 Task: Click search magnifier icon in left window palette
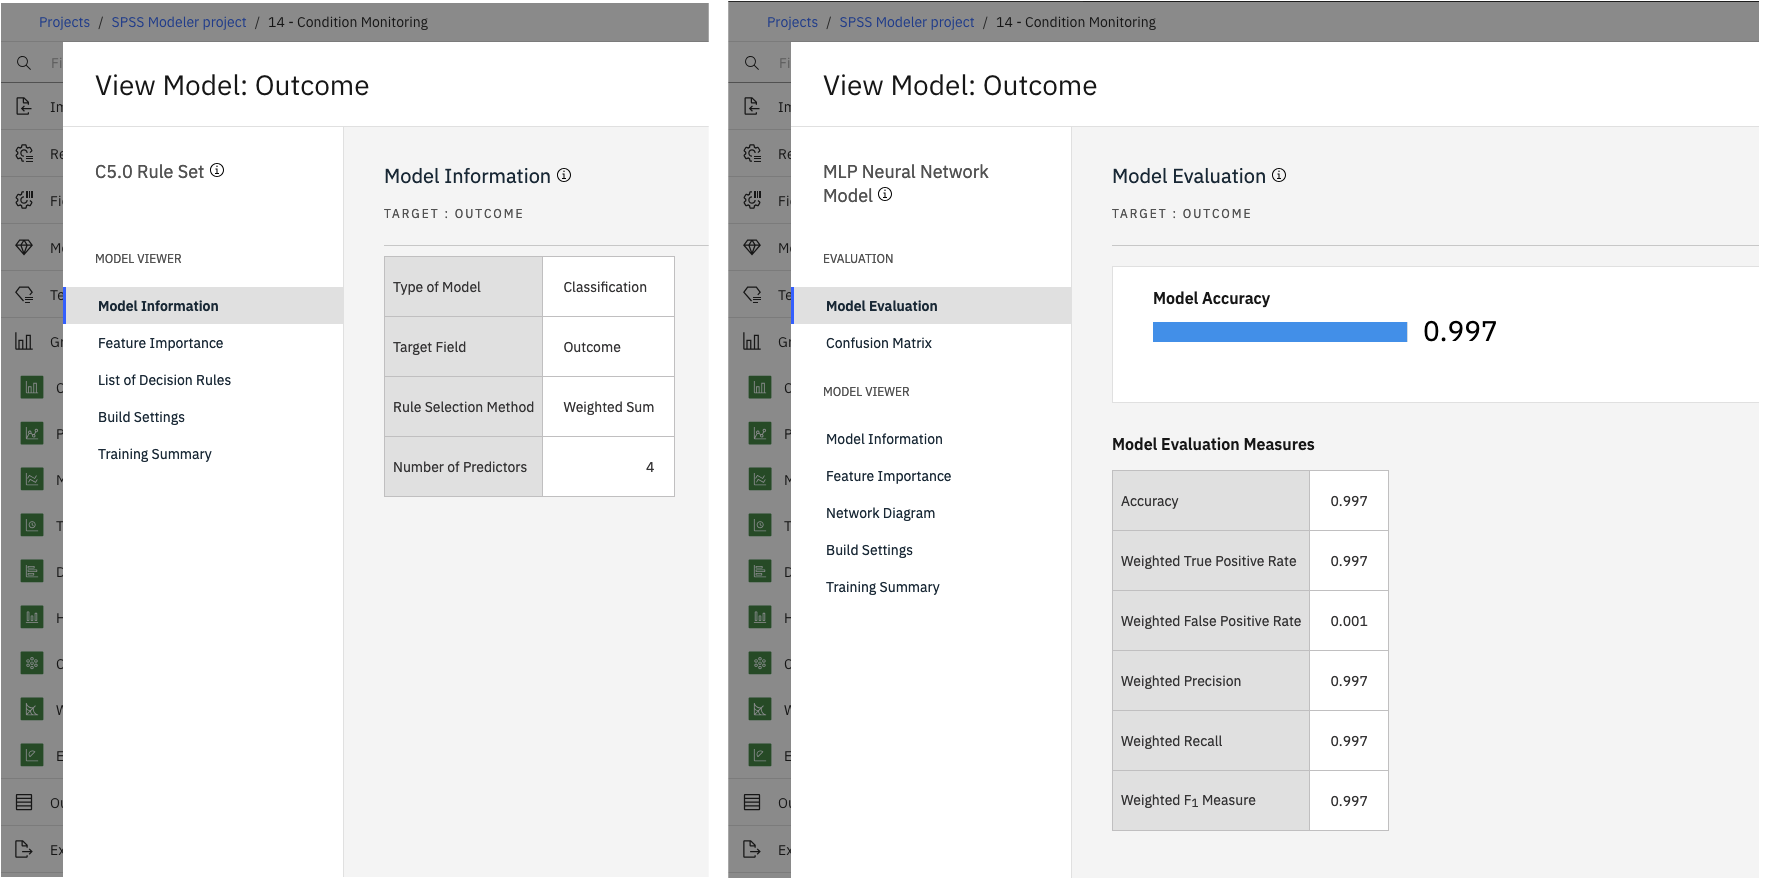[24, 63]
